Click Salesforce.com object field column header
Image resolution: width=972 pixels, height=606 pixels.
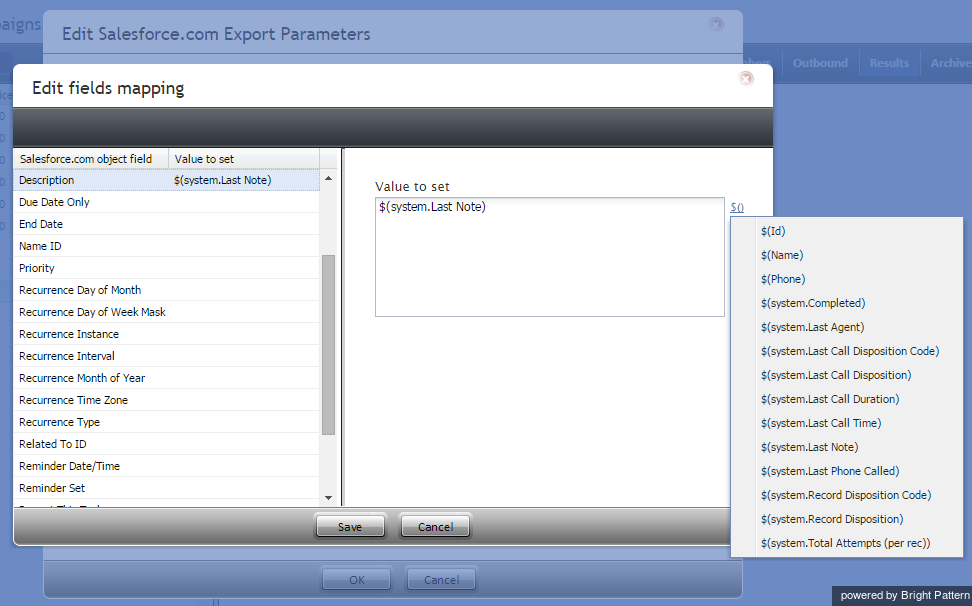(x=91, y=159)
